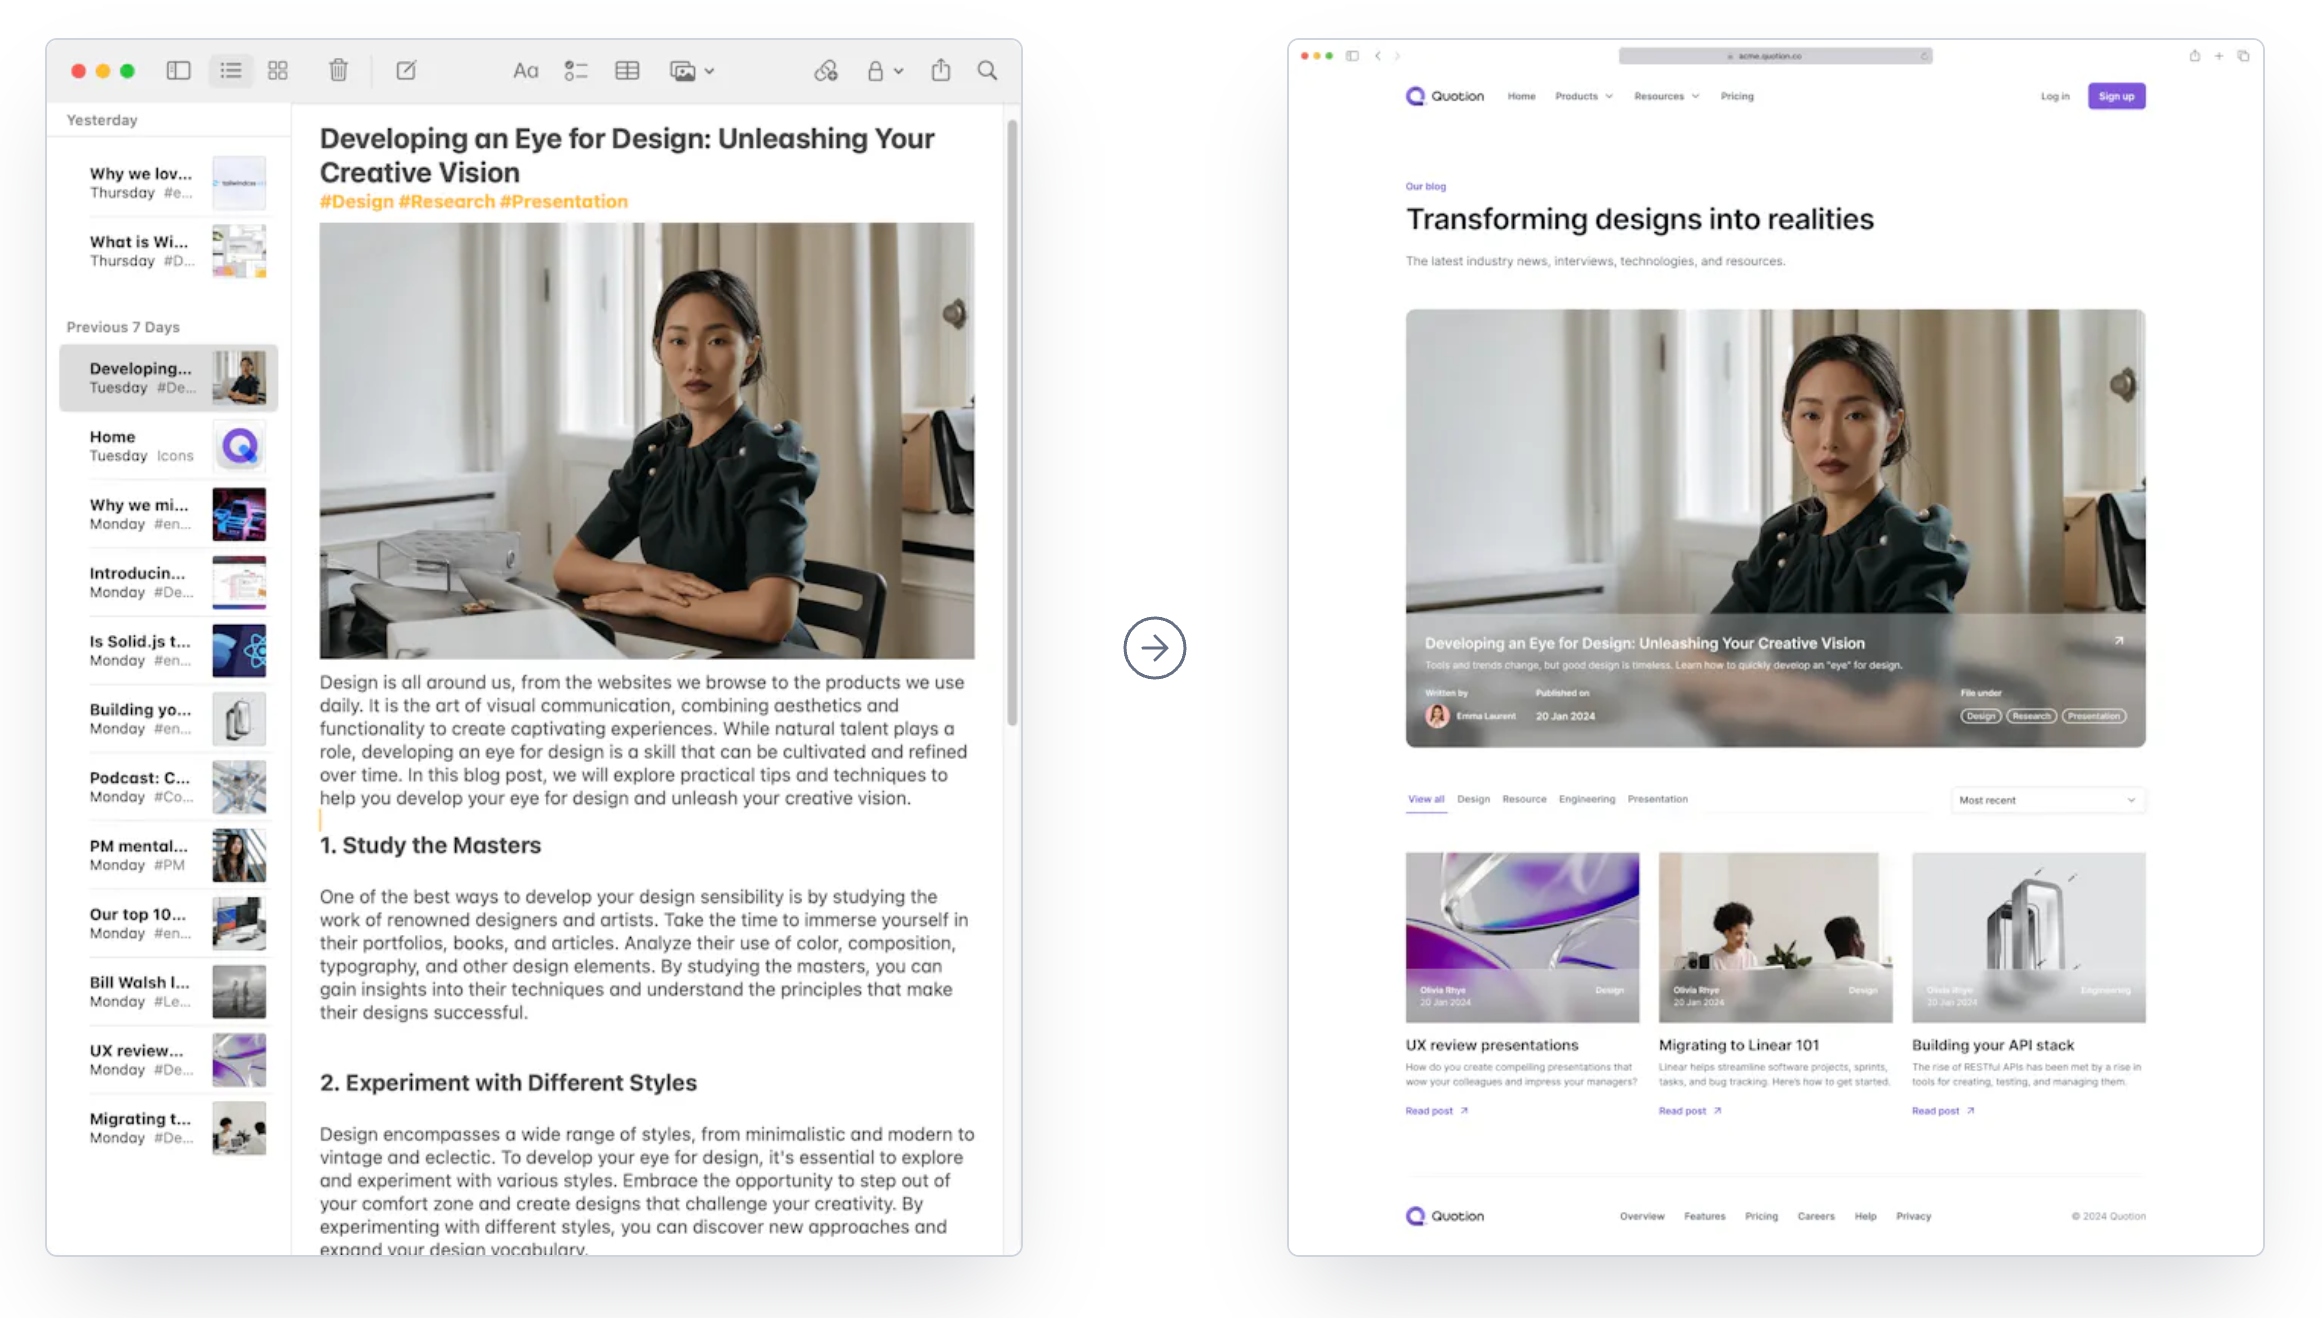The image size is (2322, 1318).
Task: Select the 'Design' filter tab
Action: pos(1470,798)
